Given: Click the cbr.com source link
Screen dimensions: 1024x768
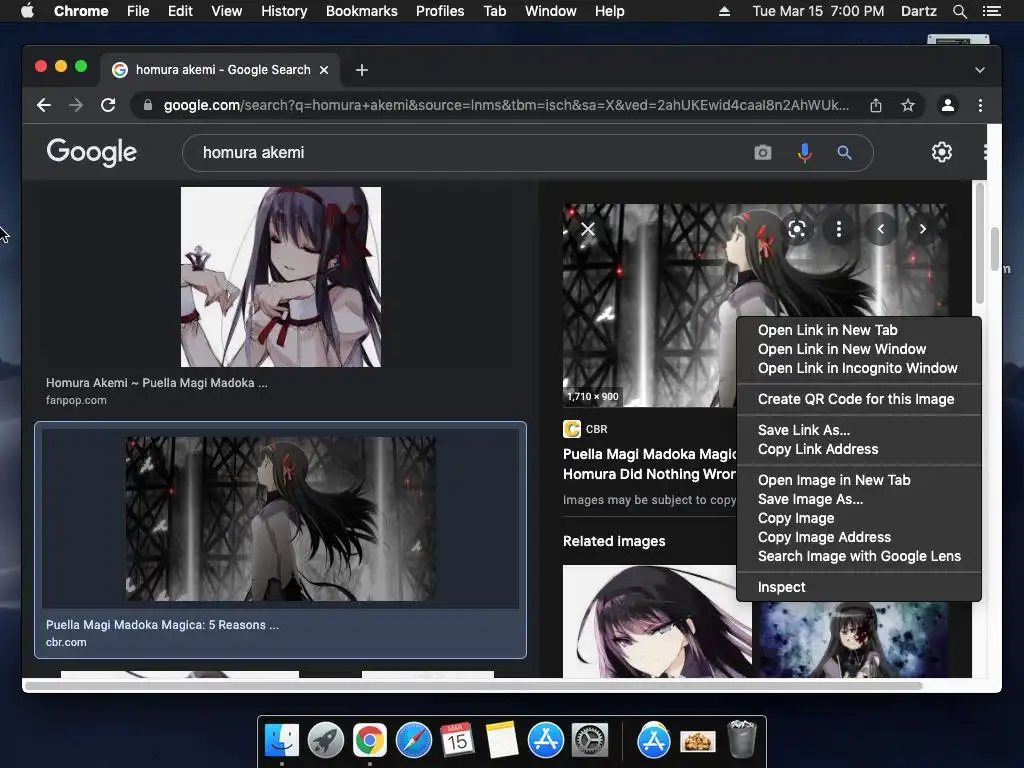Looking at the screenshot, I should (66, 643).
